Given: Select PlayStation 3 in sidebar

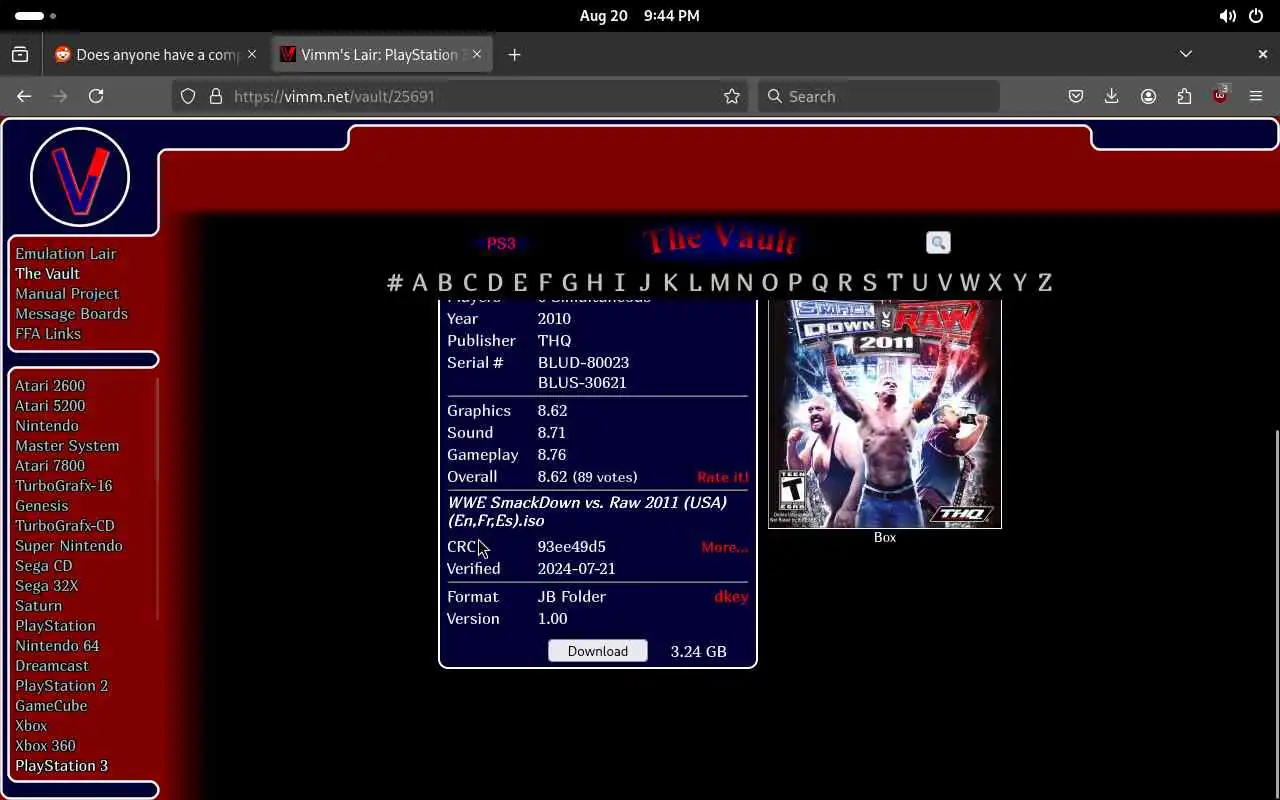Looking at the screenshot, I should click(x=62, y=766).
